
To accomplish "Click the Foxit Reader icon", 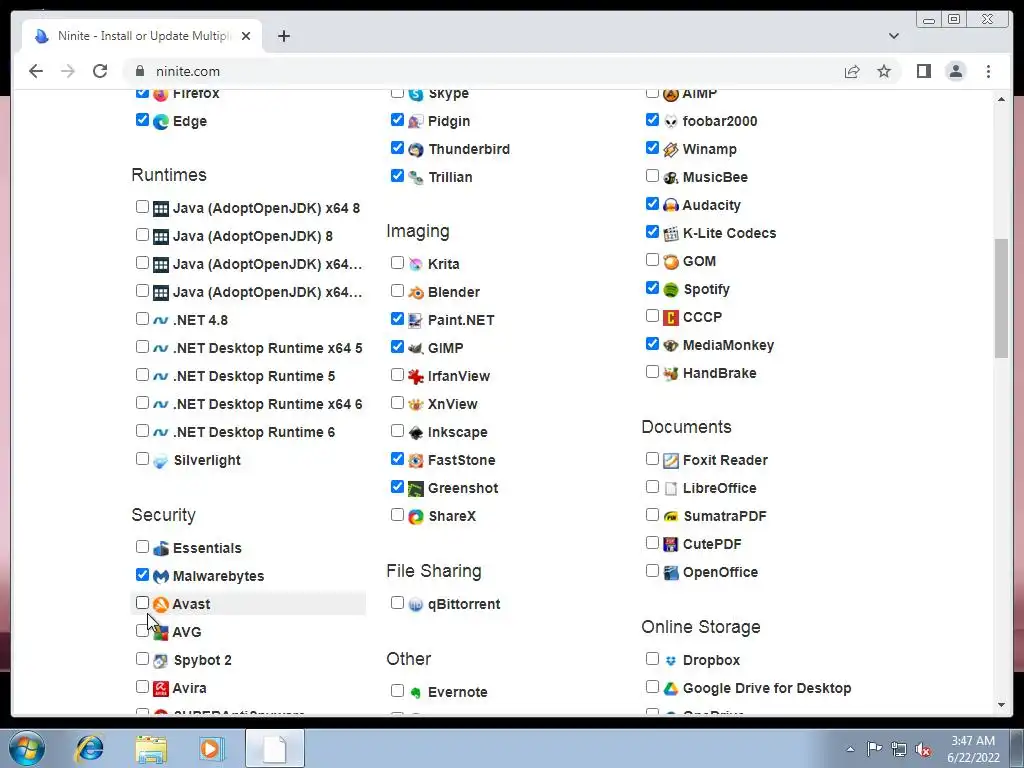I will pos(671,460).
